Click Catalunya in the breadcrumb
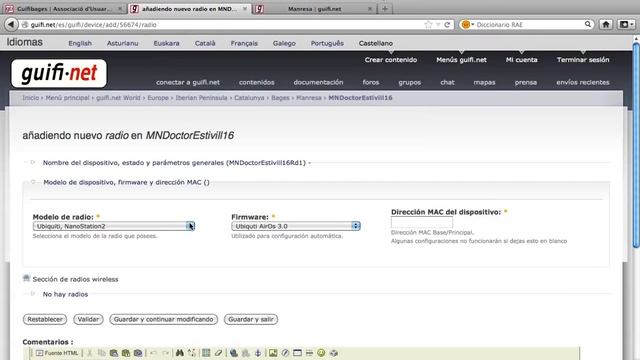The image size is (640, 360). [x=249, y=98]
